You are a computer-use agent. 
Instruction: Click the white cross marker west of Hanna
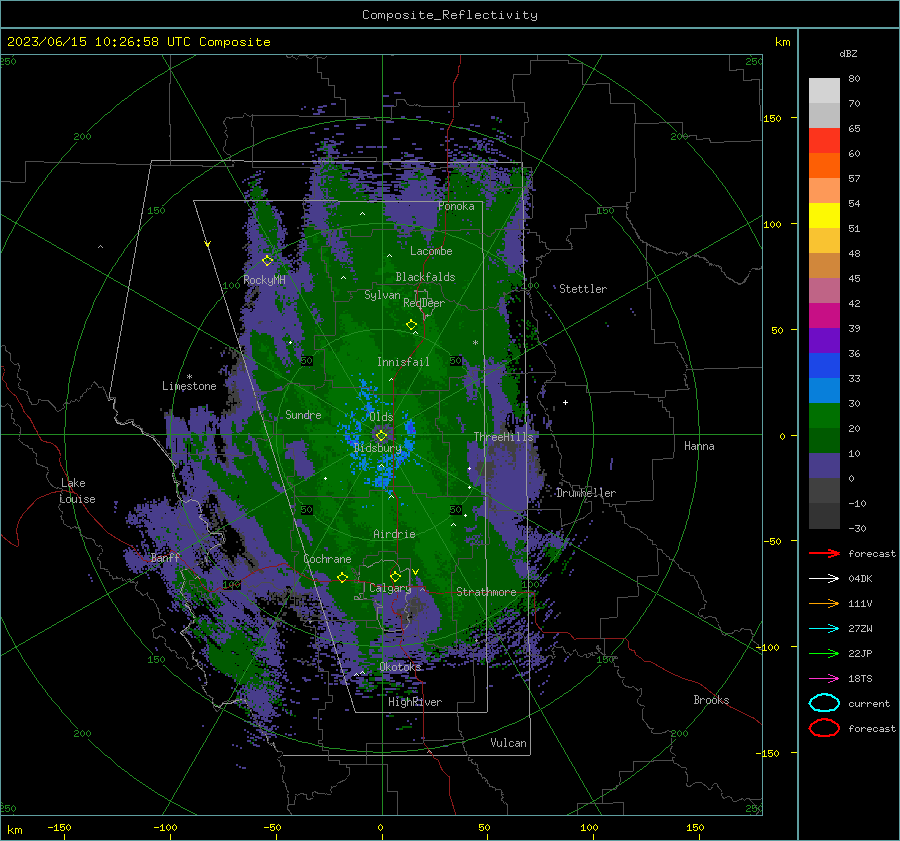565,402
